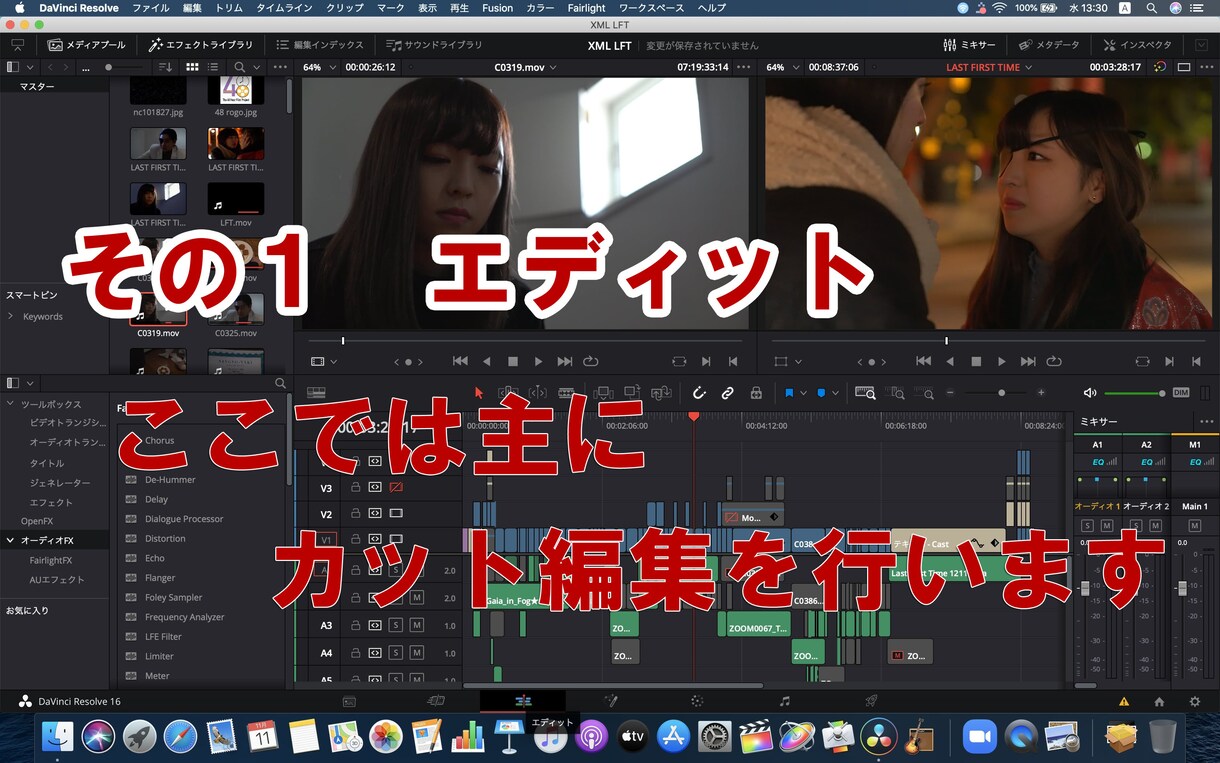Open the タイムライン menu

(283, 8)
